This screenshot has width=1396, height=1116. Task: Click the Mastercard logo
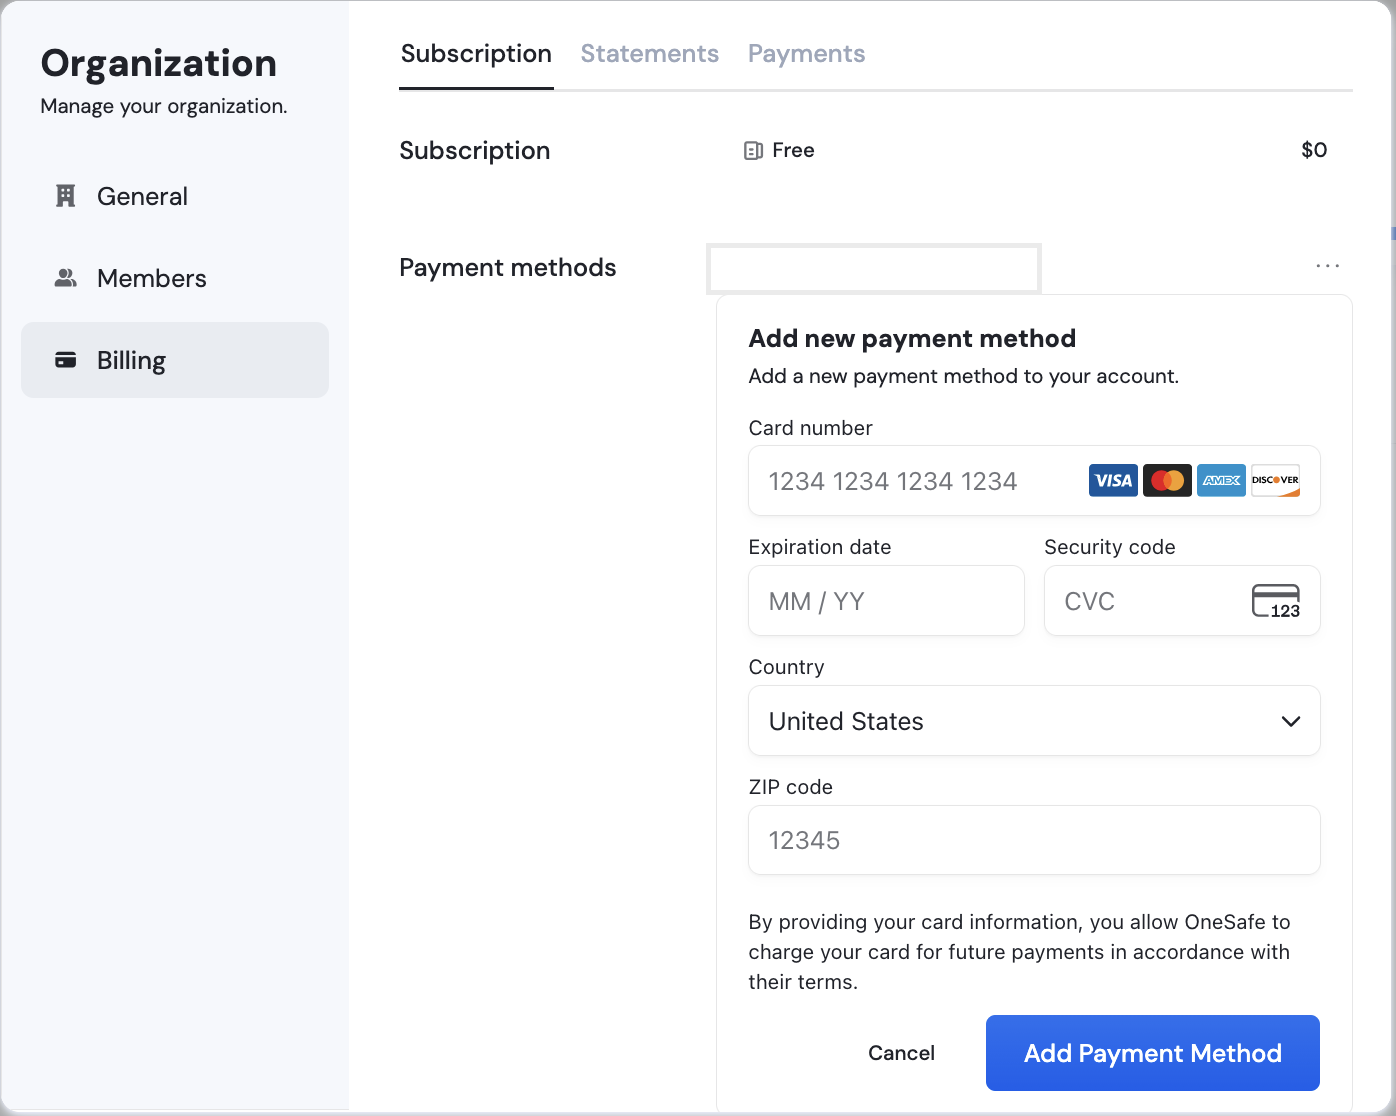tap(1167, 481)
